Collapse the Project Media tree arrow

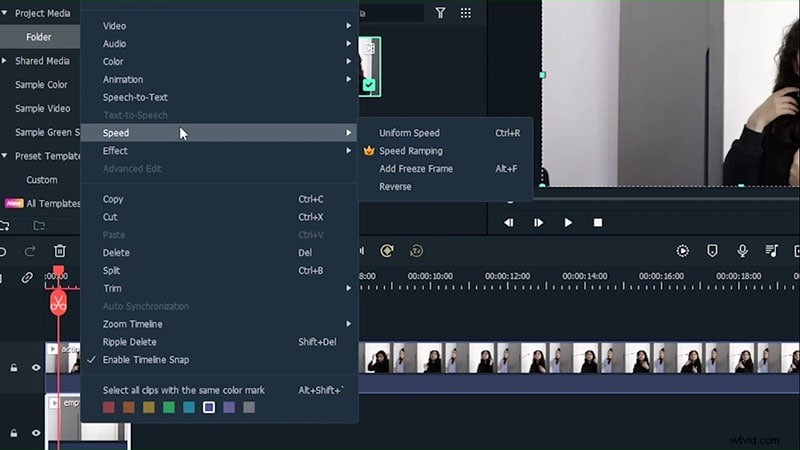[x=4, y=13]
